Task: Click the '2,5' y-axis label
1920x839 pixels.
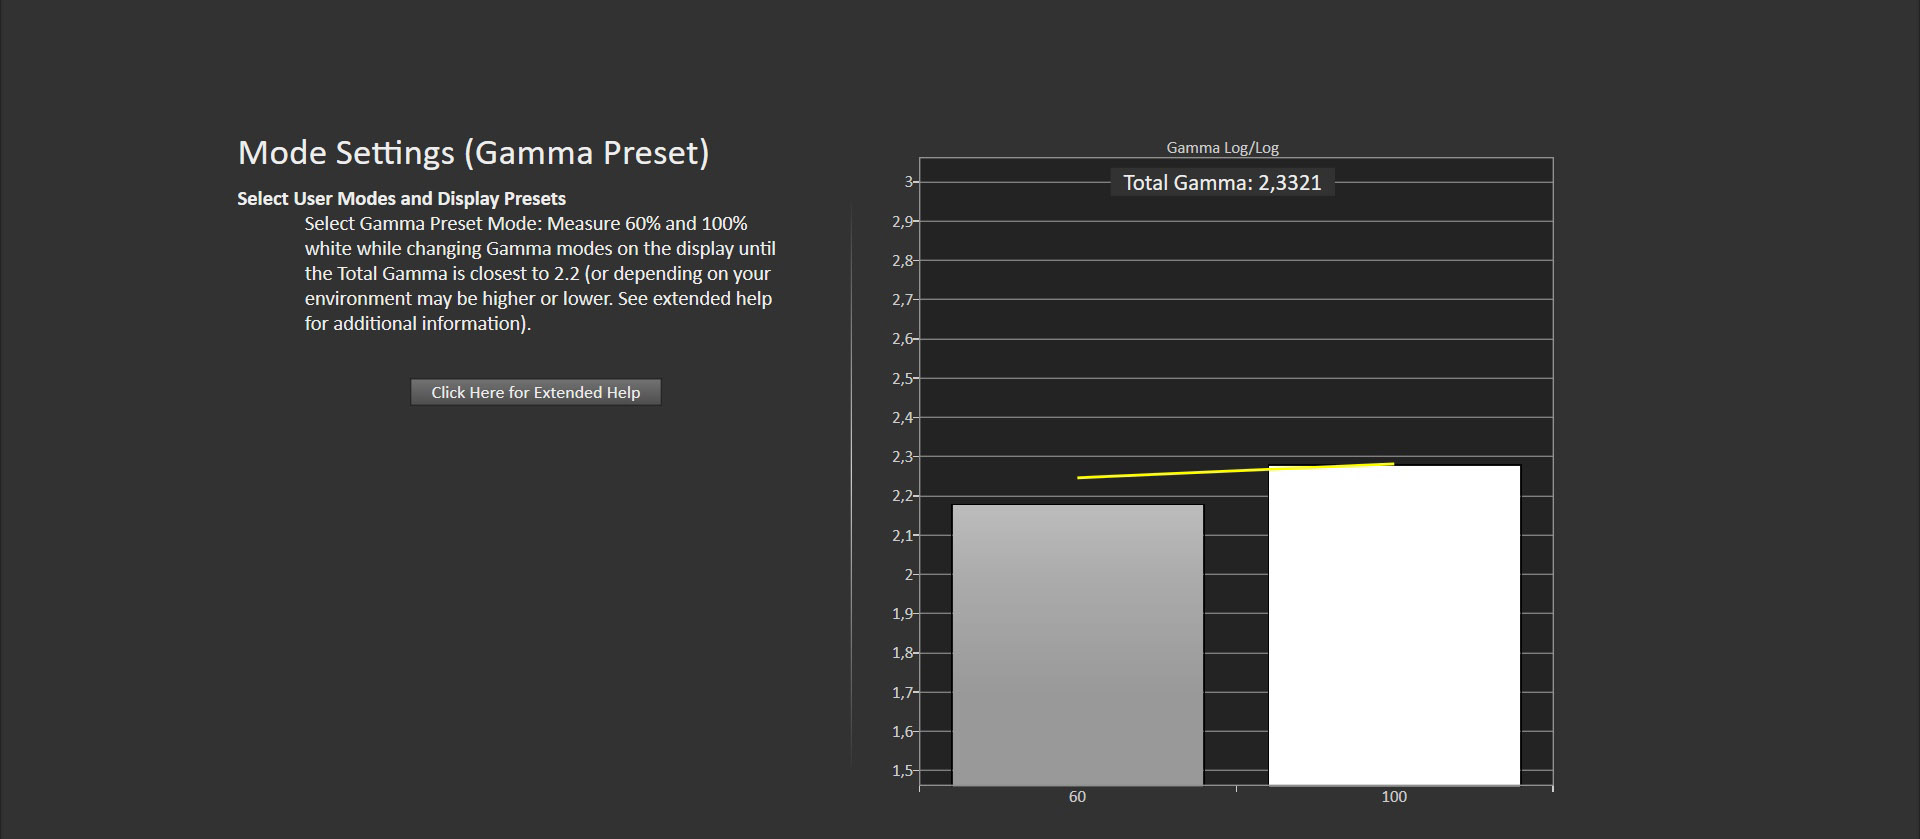Action: coord(902,379)
